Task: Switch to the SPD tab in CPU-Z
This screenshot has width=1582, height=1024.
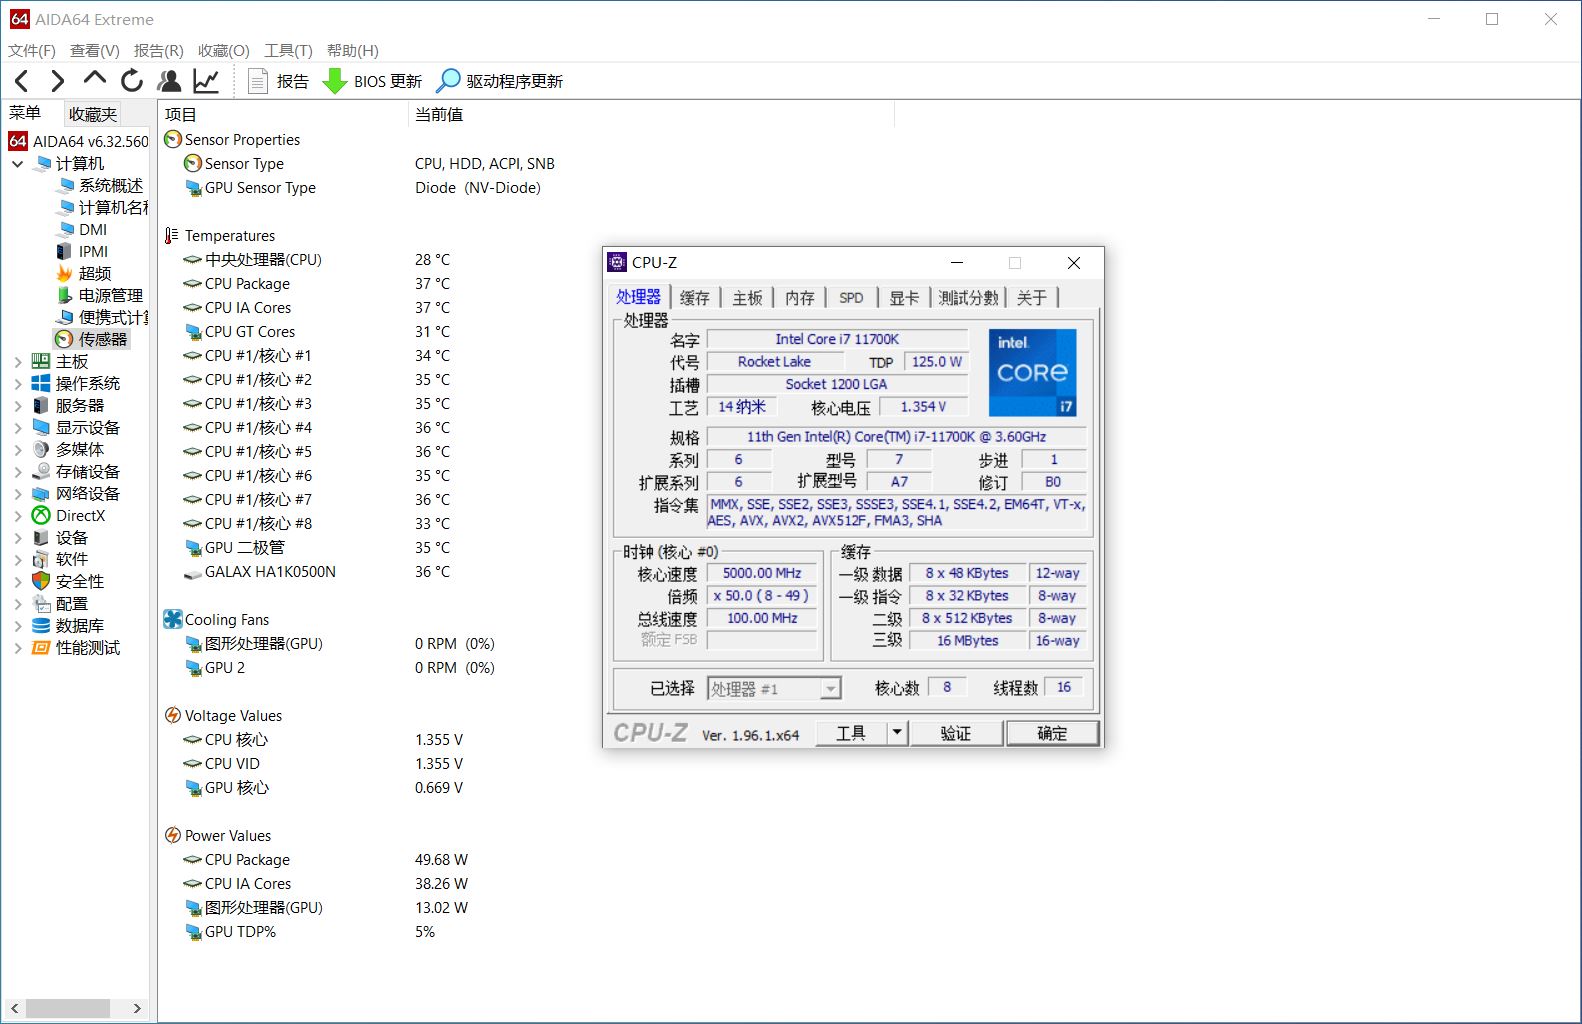Action: pyautogui.click(x=851, y=298)
